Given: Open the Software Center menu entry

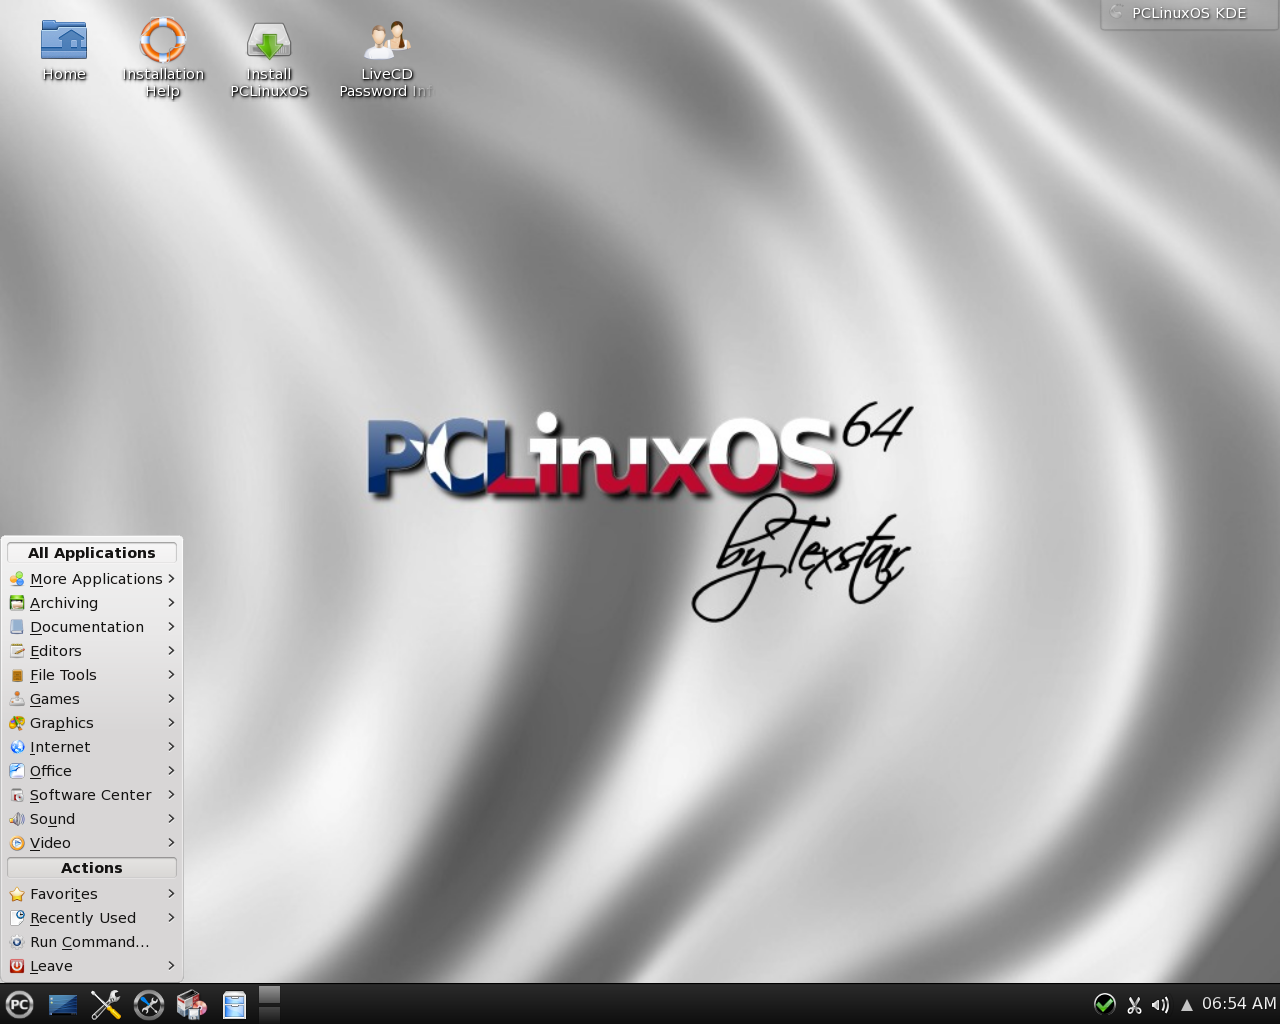Looking at the screenshot, I should [92, 795].
